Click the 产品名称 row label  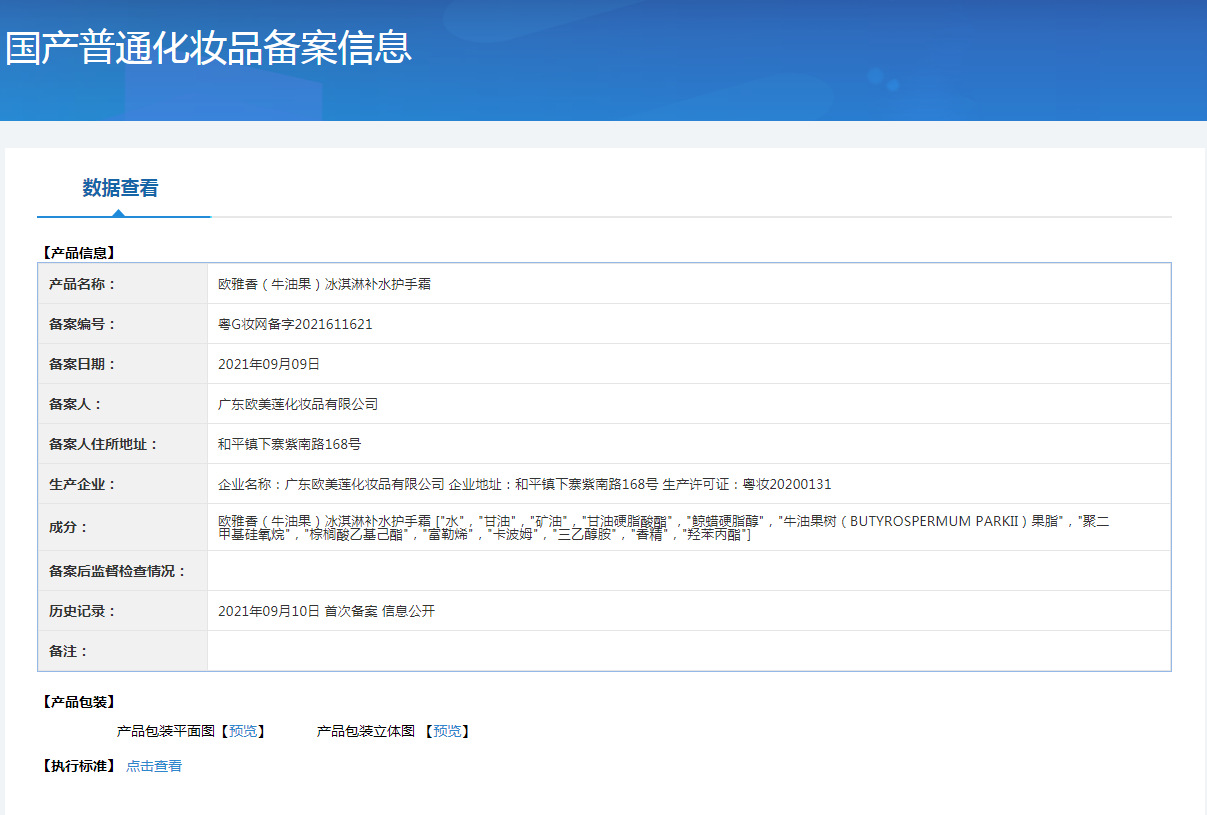[83, 284]
